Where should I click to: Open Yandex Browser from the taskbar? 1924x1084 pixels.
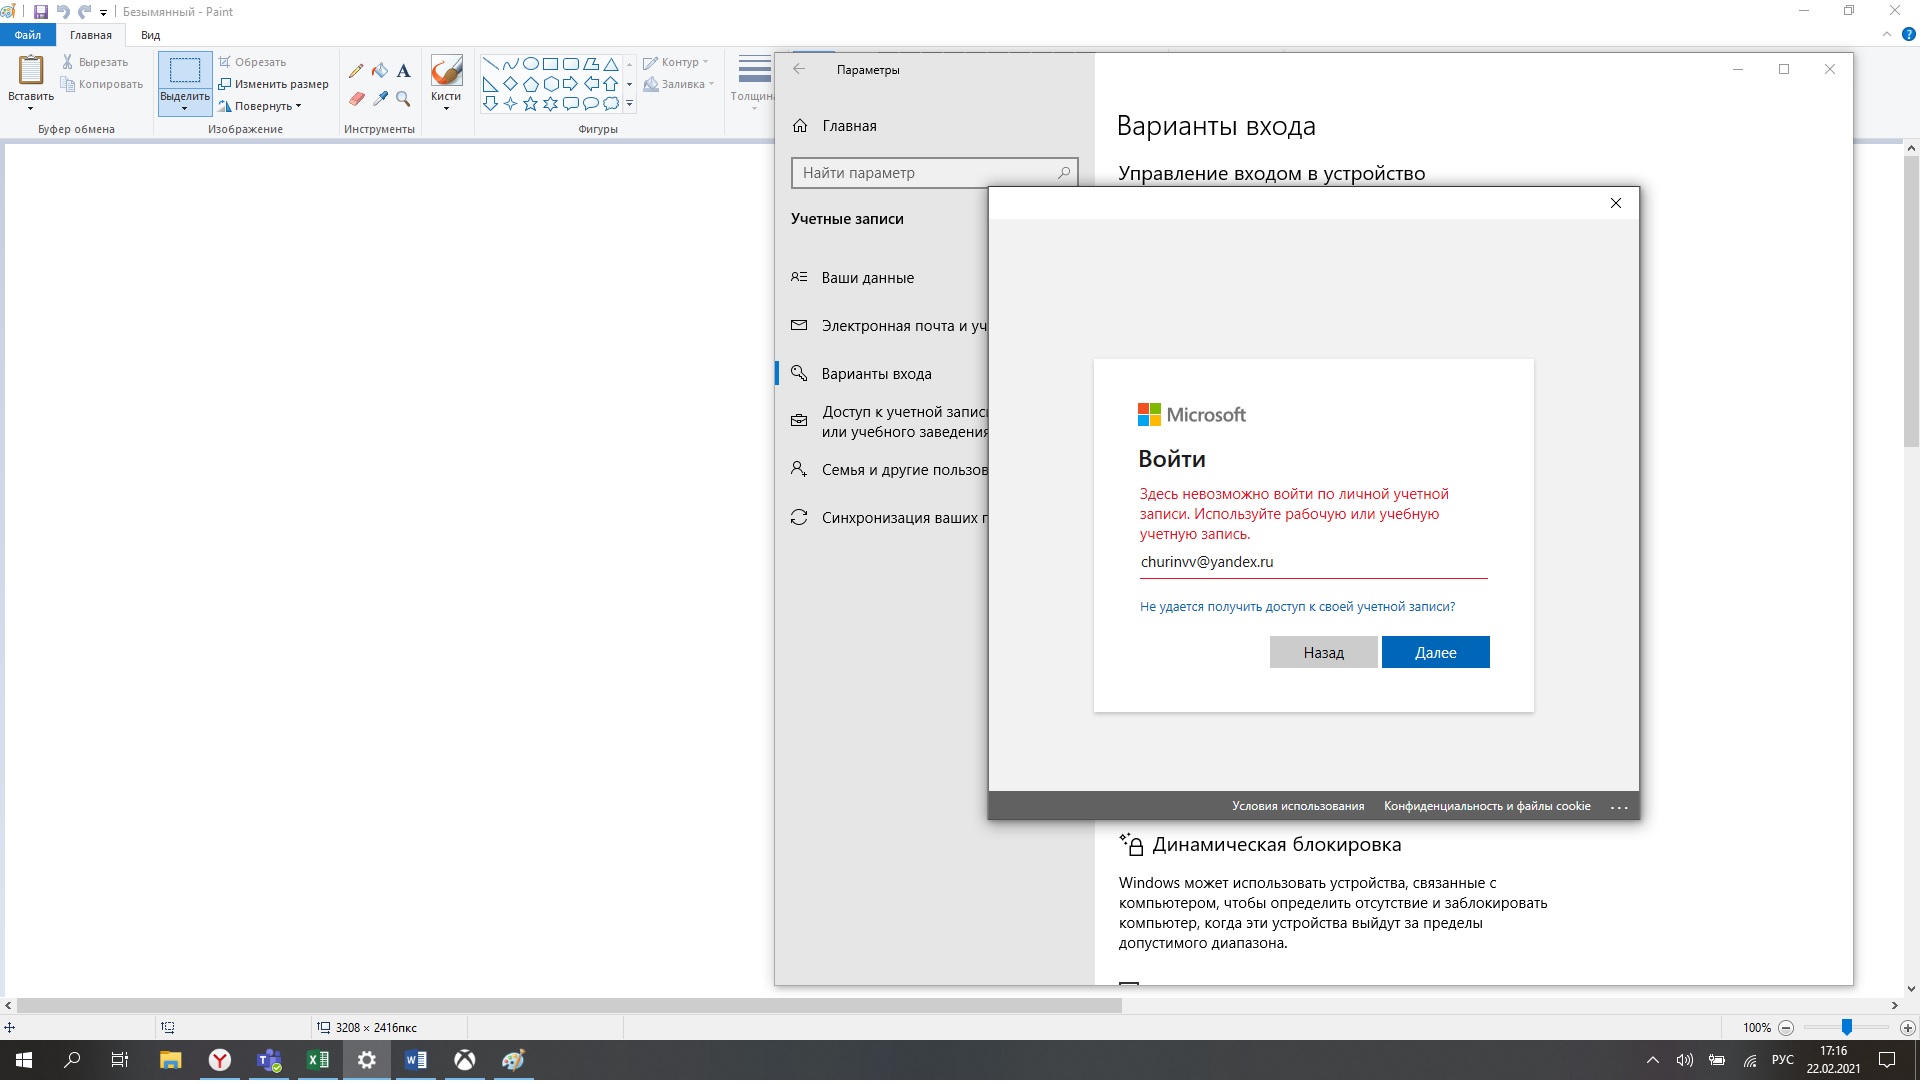(x=220, y=1062)
